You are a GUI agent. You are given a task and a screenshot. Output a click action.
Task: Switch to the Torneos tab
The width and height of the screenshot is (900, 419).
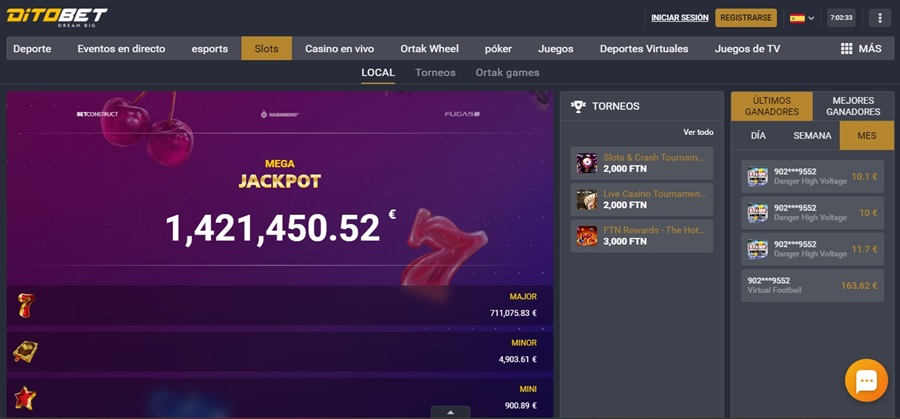click(x=435, y=73)
